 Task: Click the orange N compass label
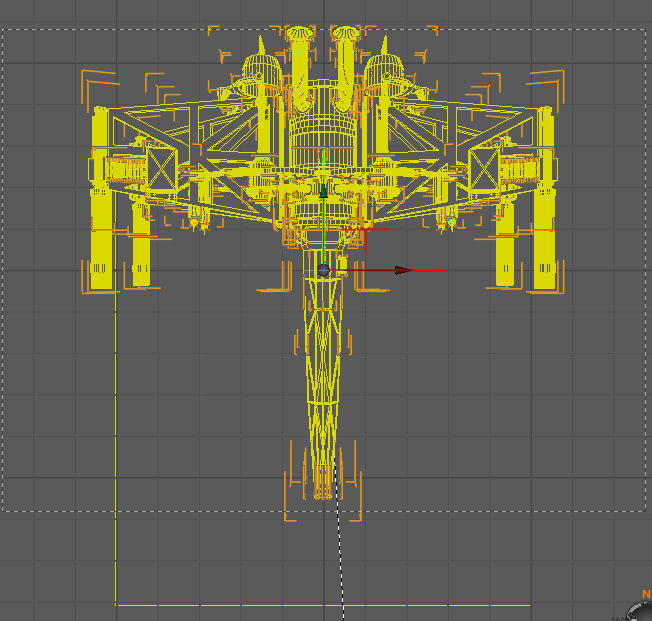click(646, 594)
